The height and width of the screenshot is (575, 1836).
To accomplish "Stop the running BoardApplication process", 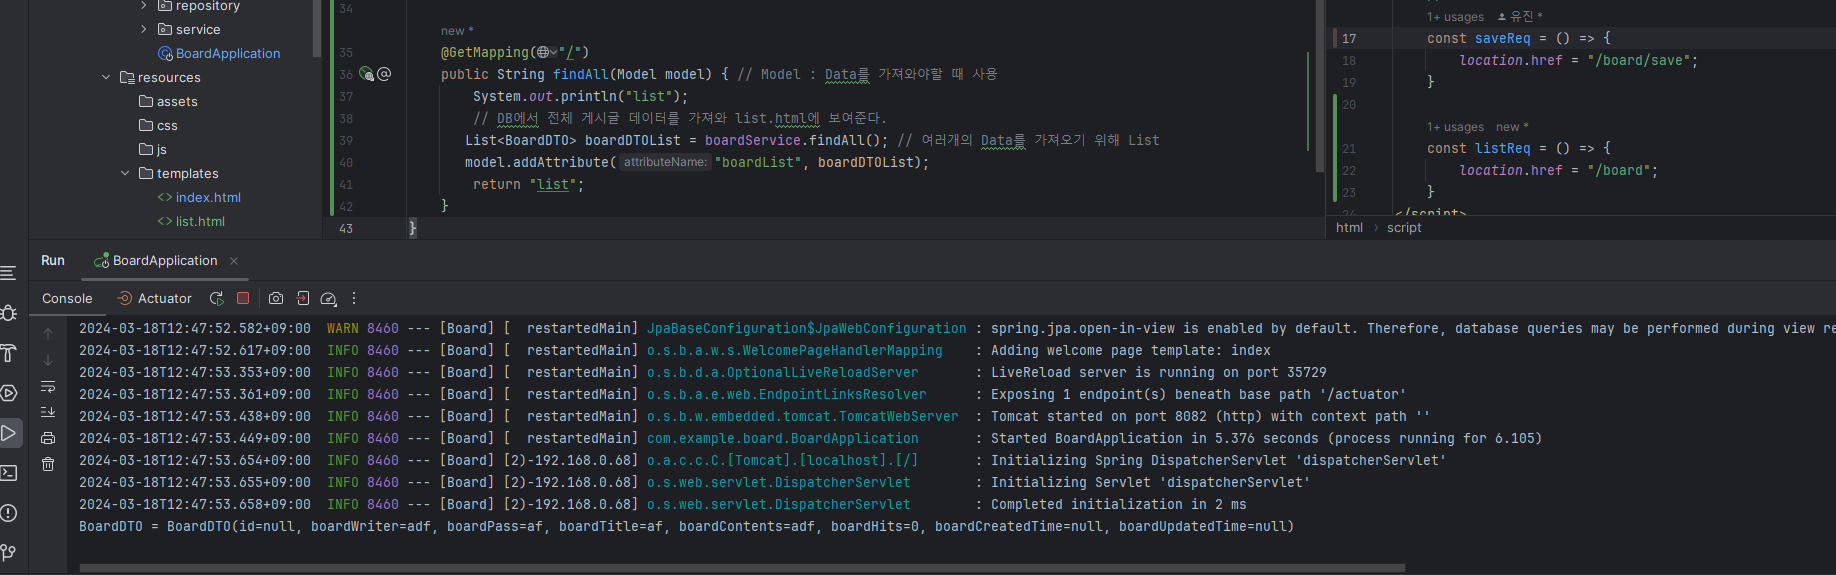I will [243, 298].
